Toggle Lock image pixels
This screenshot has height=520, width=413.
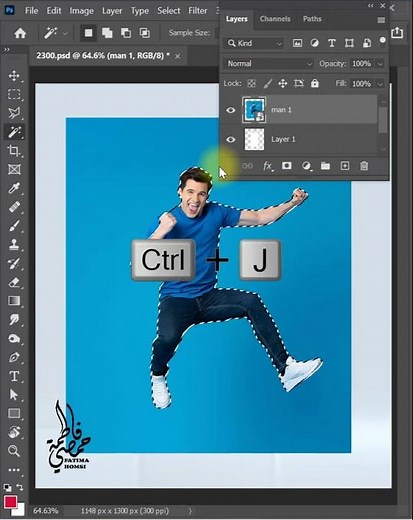[x=267, y=83]
